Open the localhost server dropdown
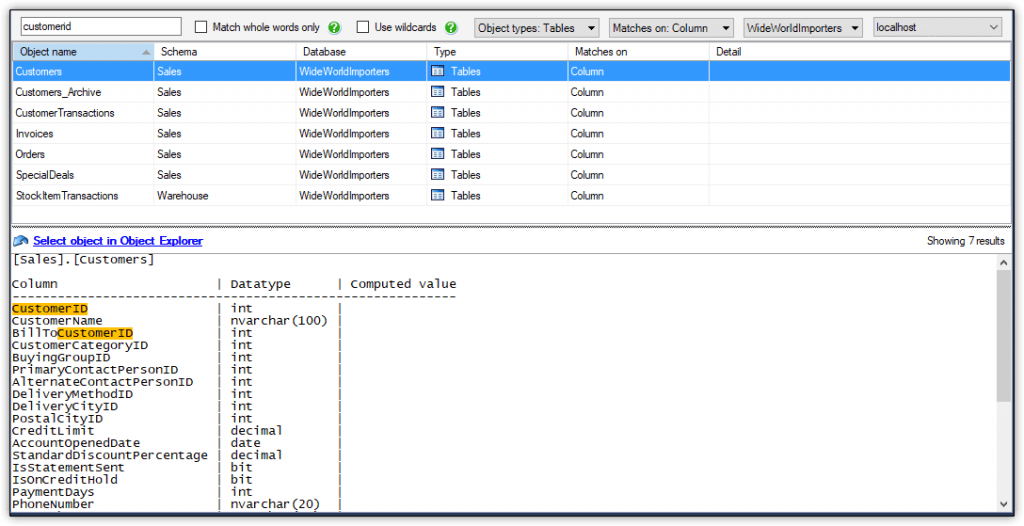Screen dimensions: 1024x526 point(937,28)
